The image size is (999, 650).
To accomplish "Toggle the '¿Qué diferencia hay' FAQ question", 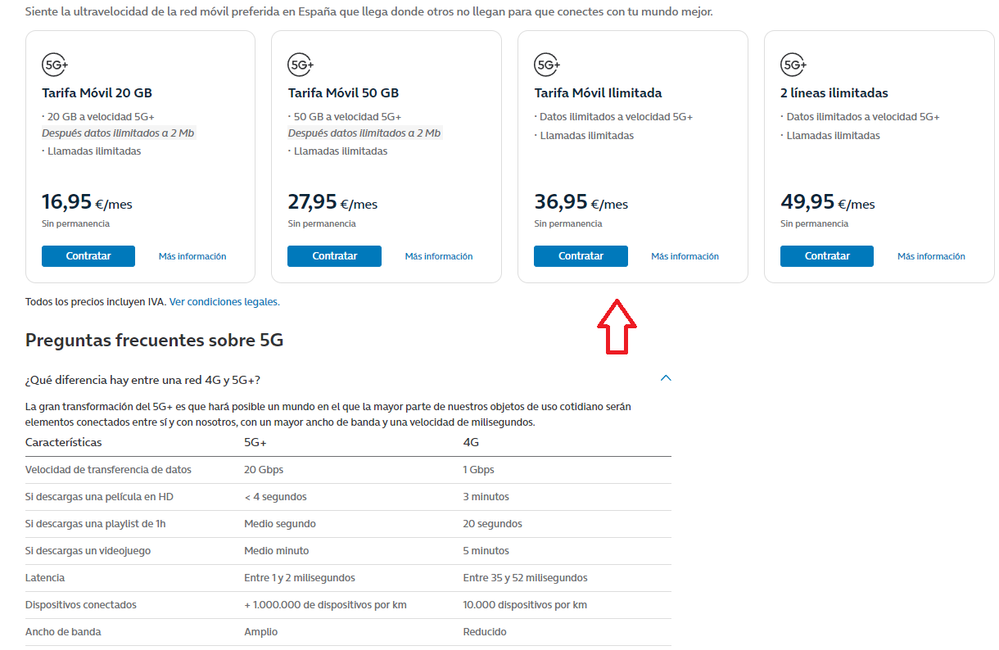I will (143, 380).
